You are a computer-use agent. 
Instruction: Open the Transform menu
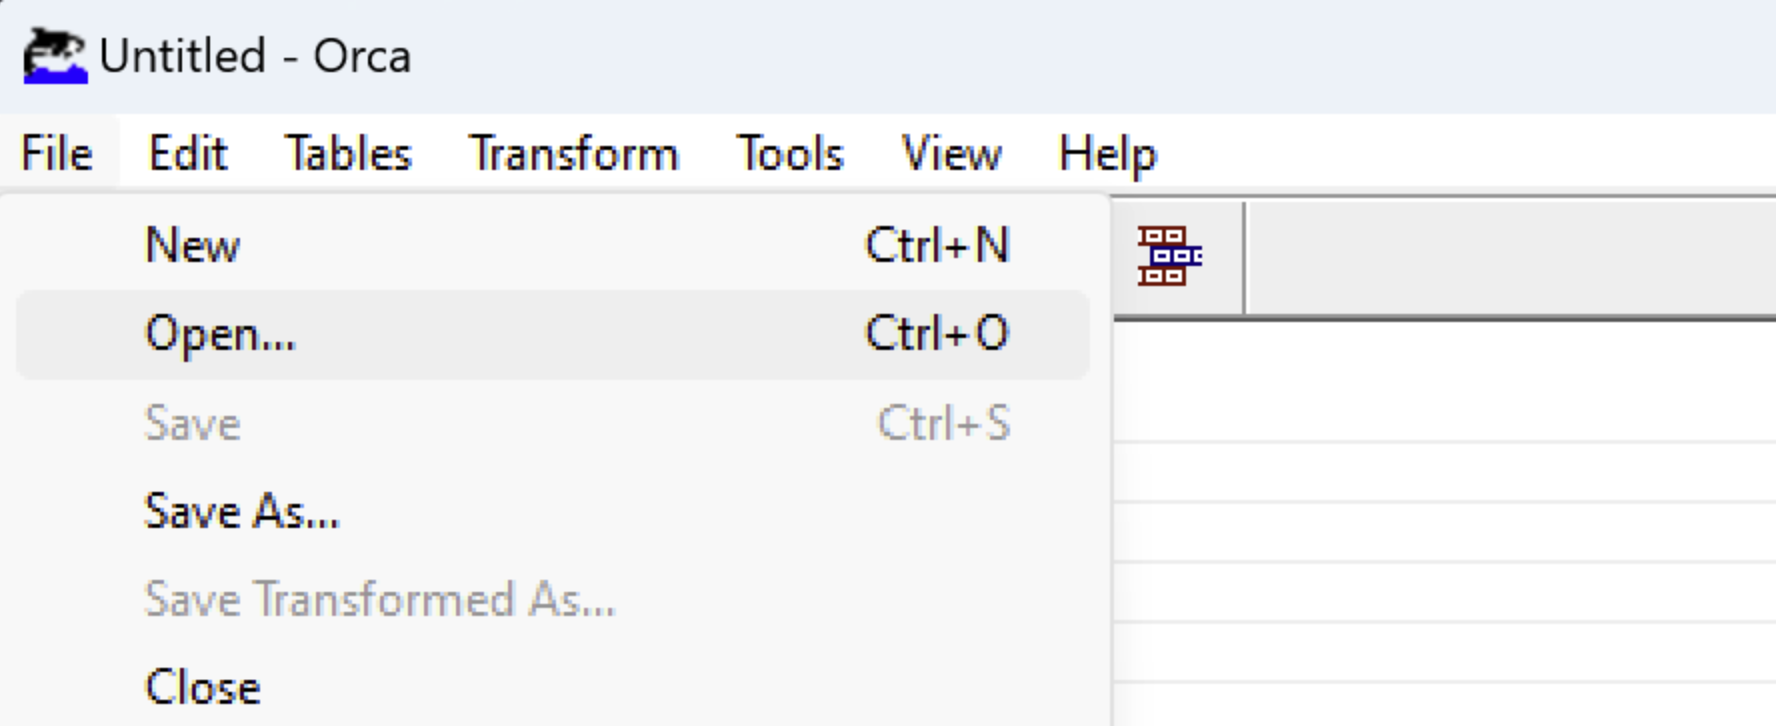coord(574,154)
